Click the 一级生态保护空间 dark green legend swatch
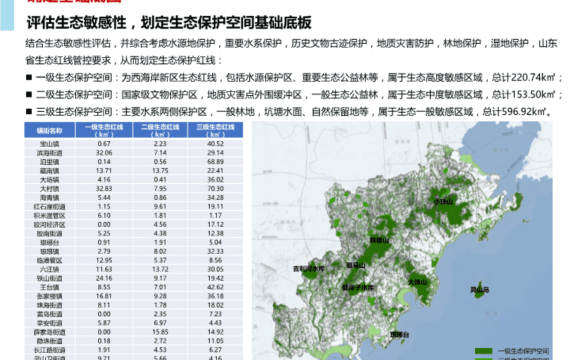 point(483,351)
